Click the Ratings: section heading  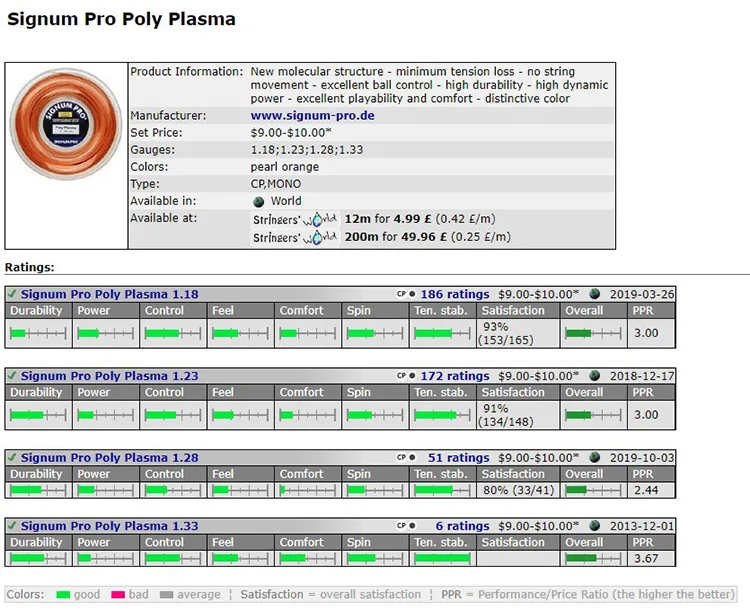(x=30, y=267)
